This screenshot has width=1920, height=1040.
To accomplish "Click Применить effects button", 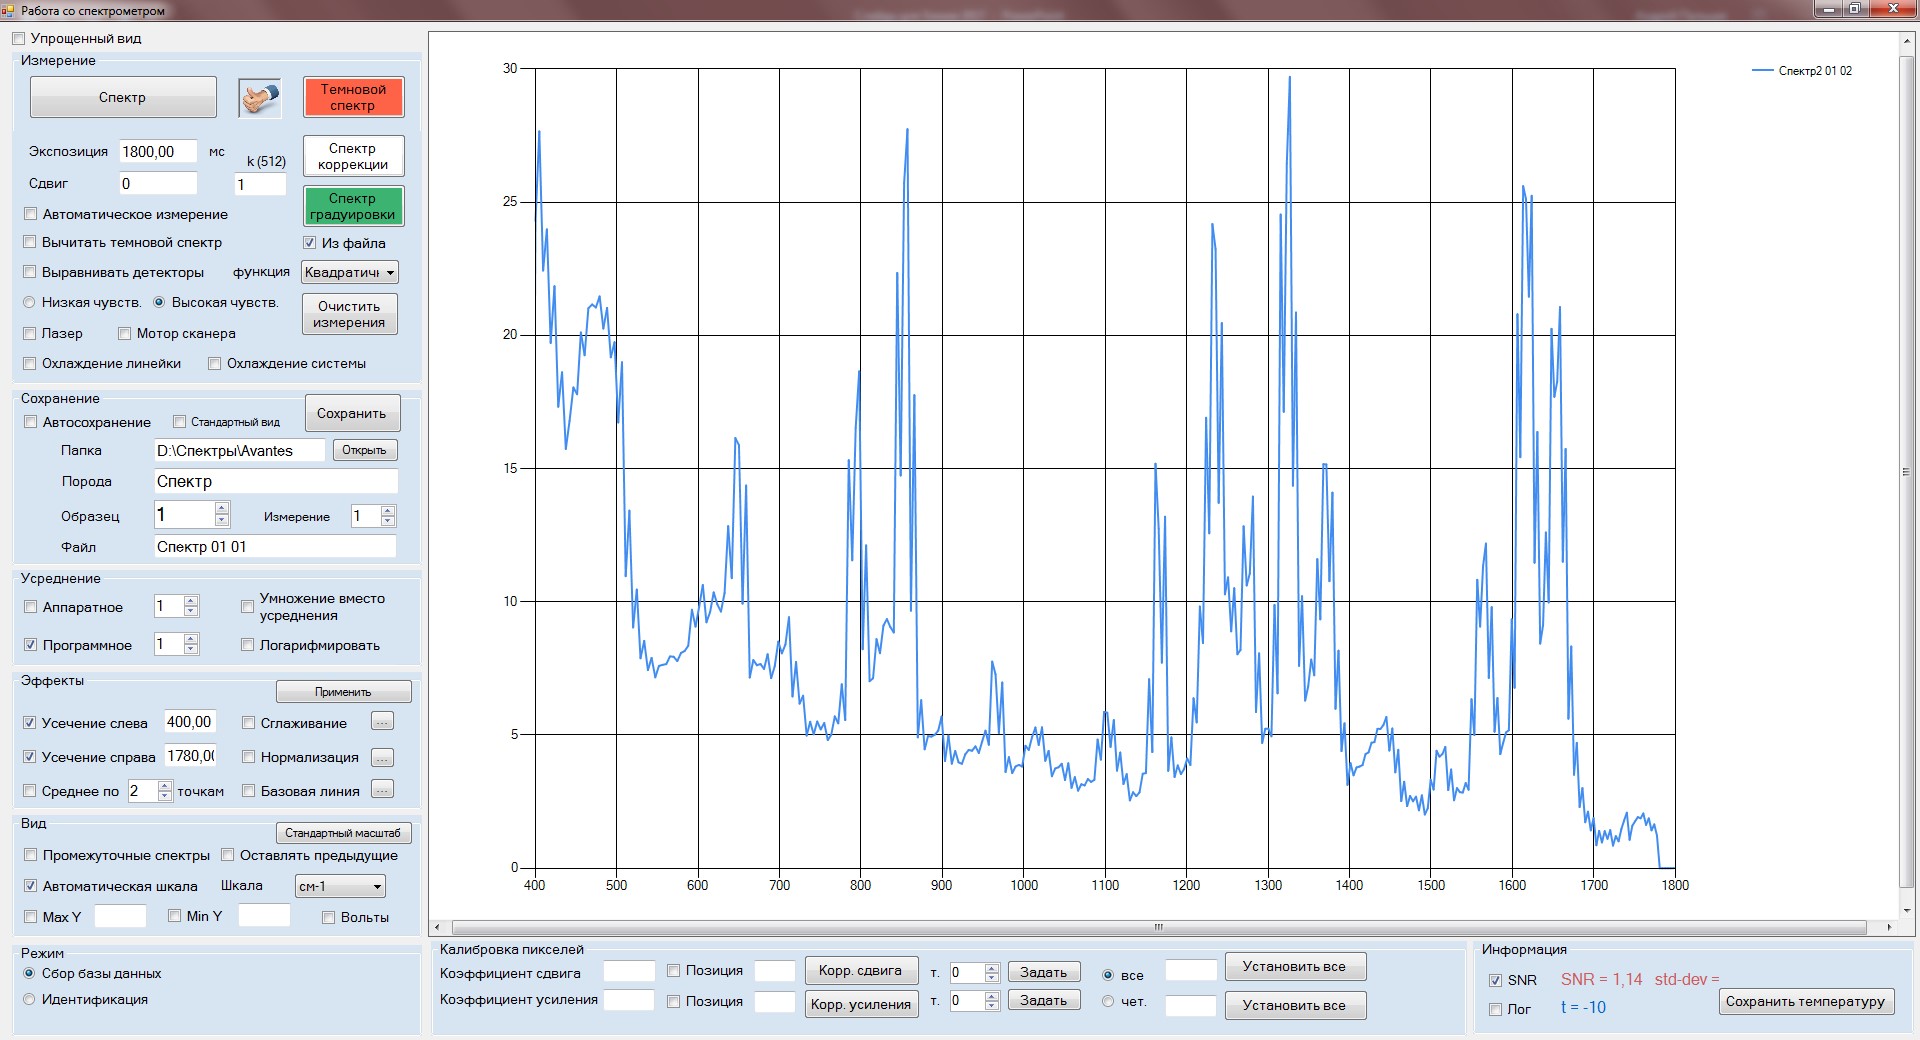I will [x=343, y=692].
